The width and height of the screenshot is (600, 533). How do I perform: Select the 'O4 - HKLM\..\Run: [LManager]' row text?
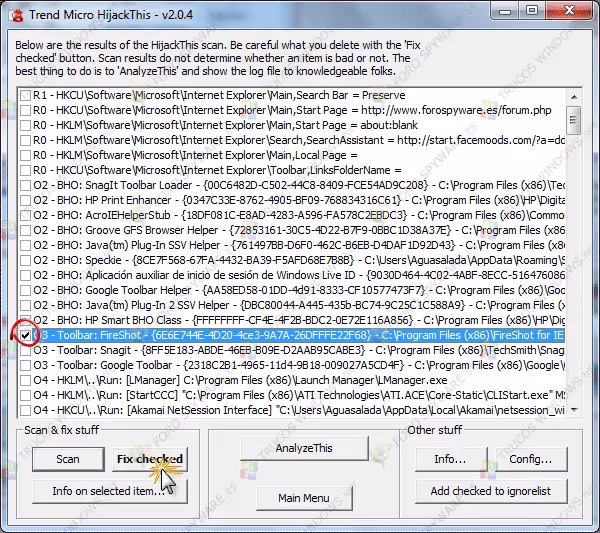click(240, 380)
